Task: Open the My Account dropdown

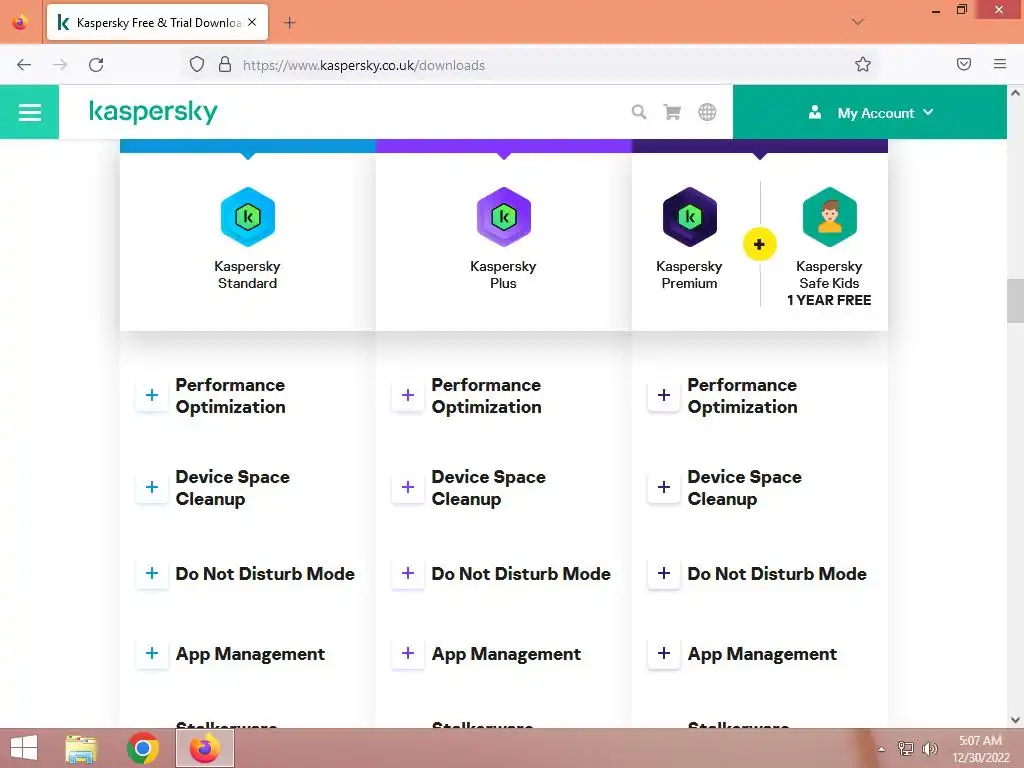Action: (x=870, y=112)
